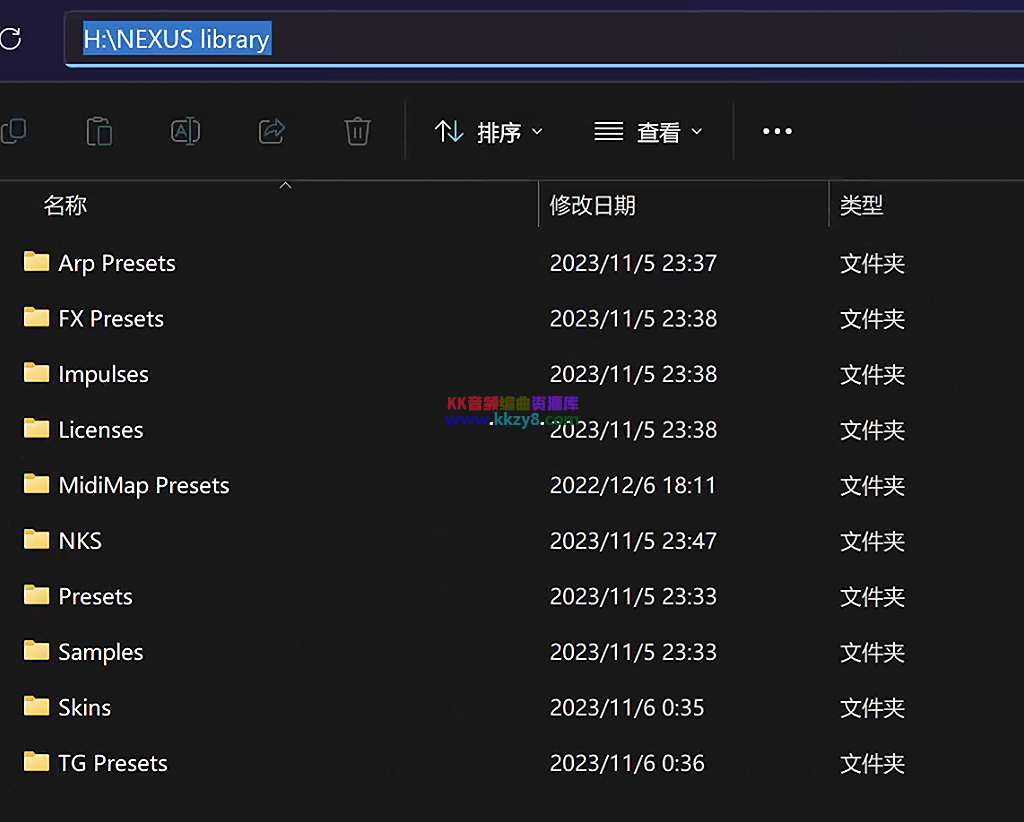
Task: Click the Delete trash icon
Action: [x=357, y=131]
